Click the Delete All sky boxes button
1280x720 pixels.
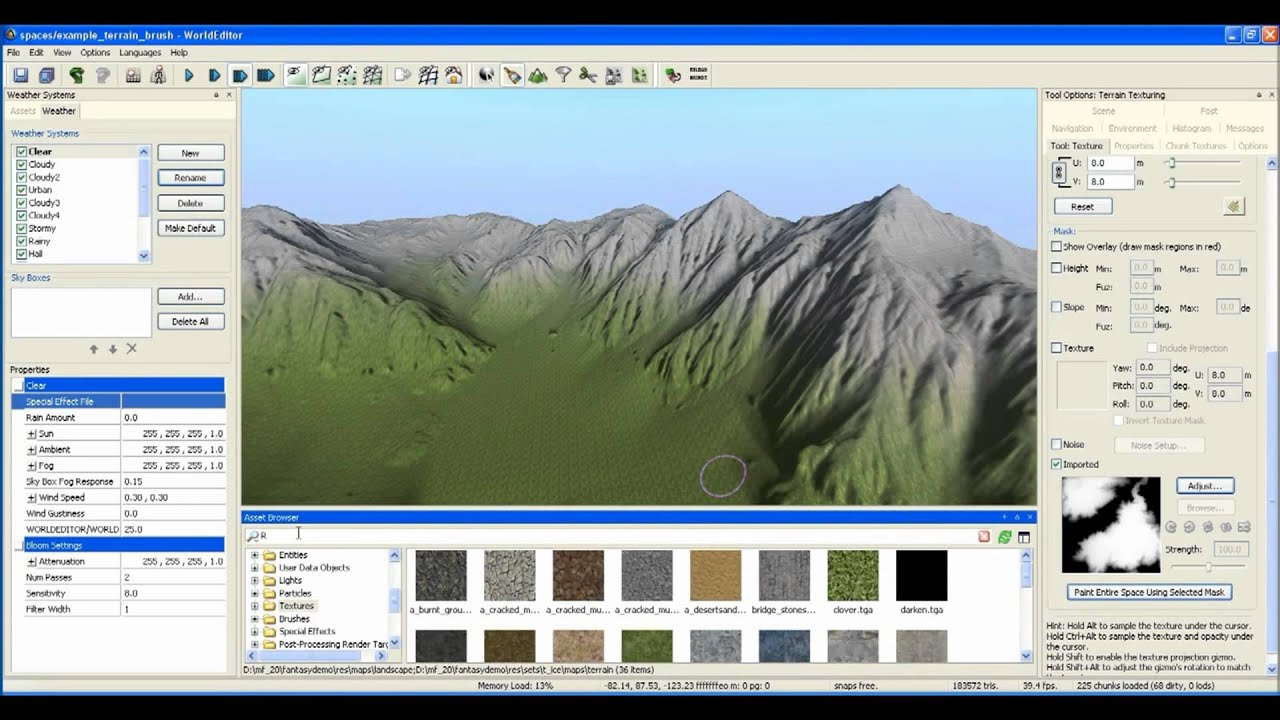190,321
